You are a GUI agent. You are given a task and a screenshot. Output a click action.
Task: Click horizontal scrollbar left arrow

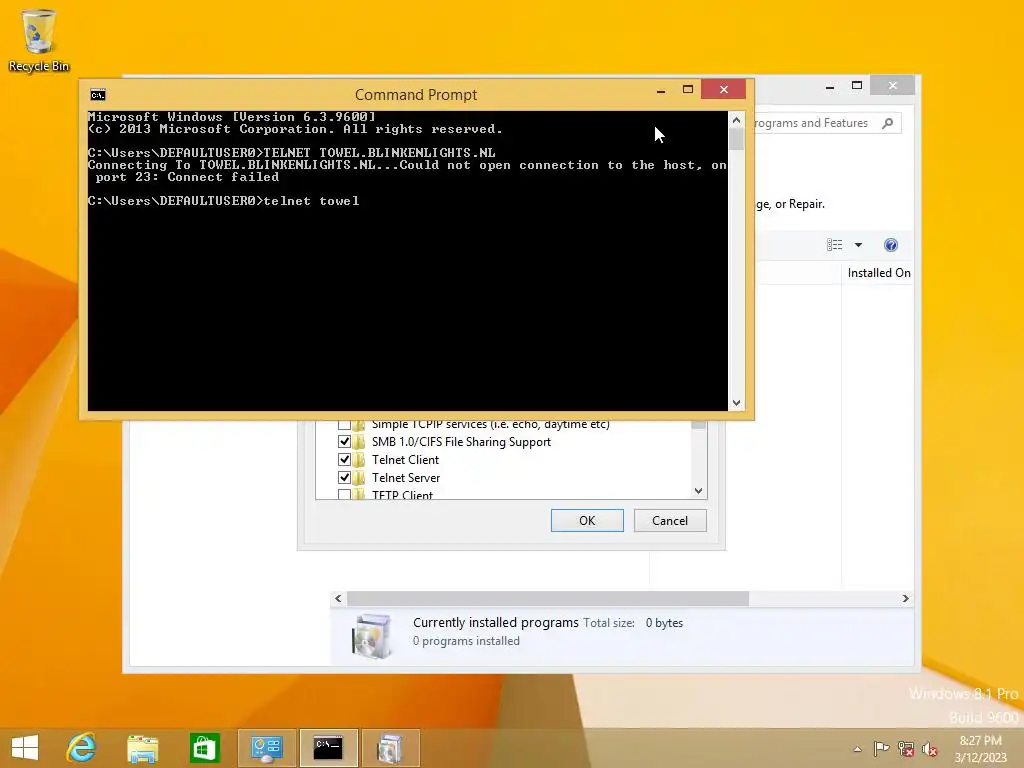point(338,598)
